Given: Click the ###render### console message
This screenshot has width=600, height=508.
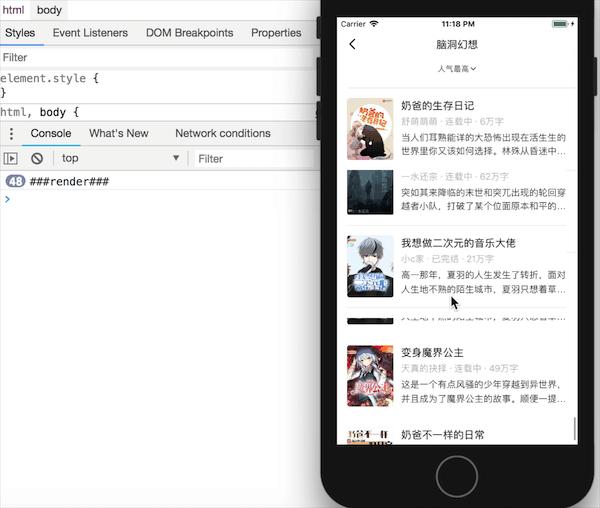Looking at the screenshot, I should tap(69, 181).
